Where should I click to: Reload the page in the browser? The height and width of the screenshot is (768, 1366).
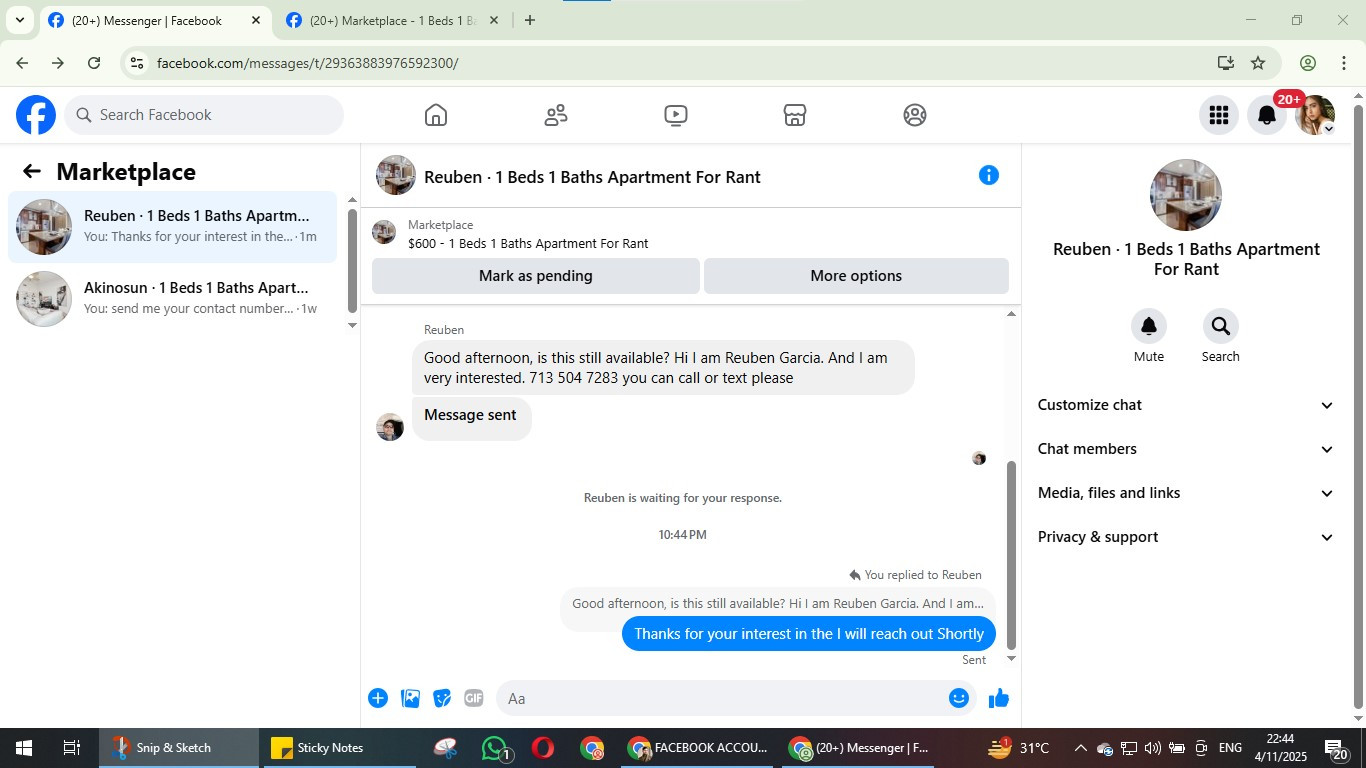click(94, 63)
